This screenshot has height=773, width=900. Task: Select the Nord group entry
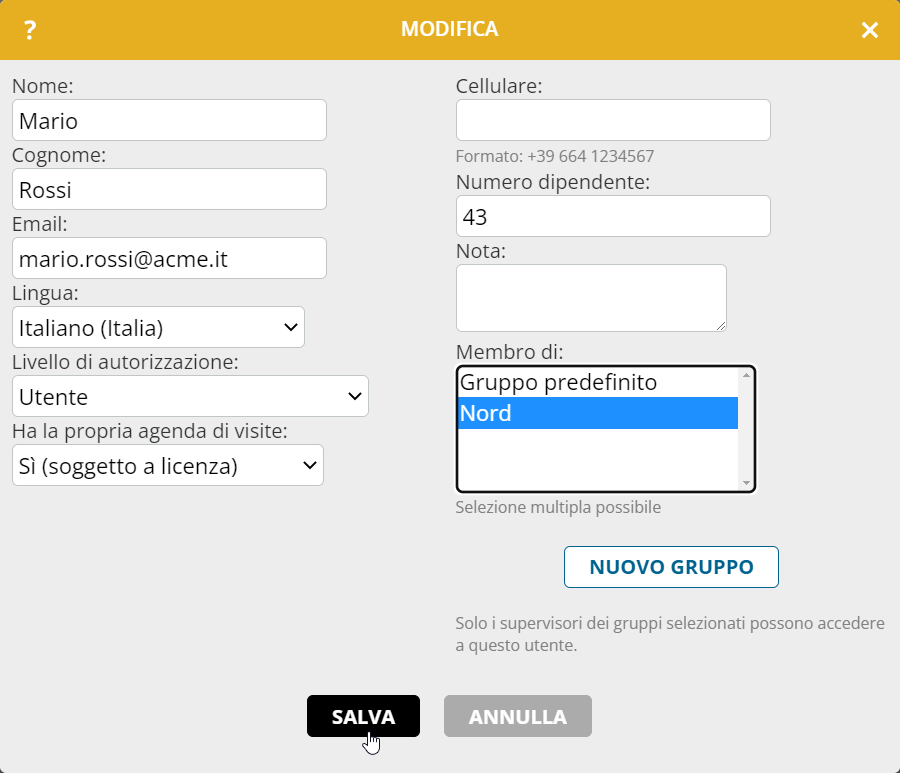click(x=598, y=413)
